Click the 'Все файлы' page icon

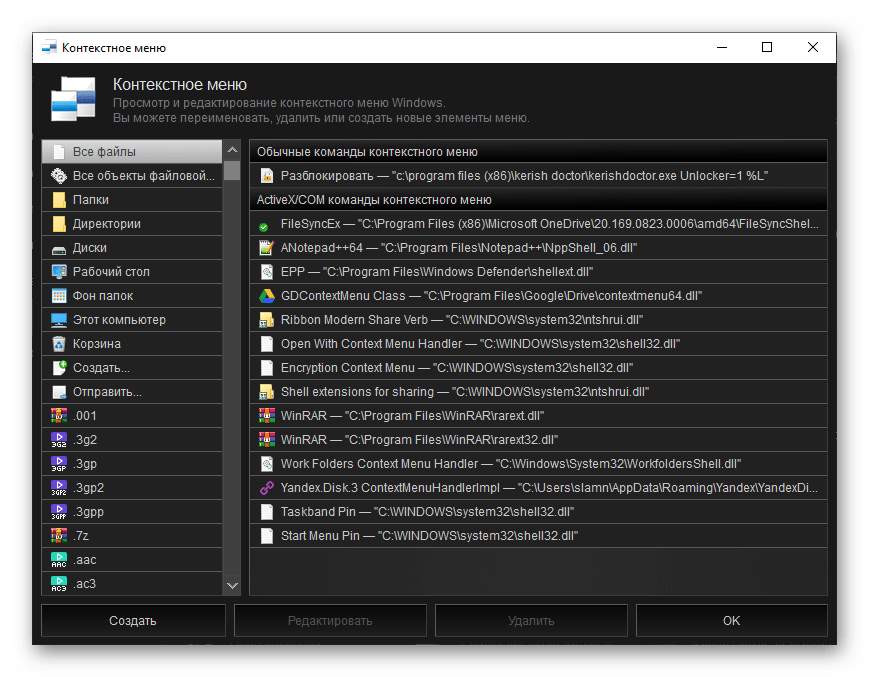point(59,152)
